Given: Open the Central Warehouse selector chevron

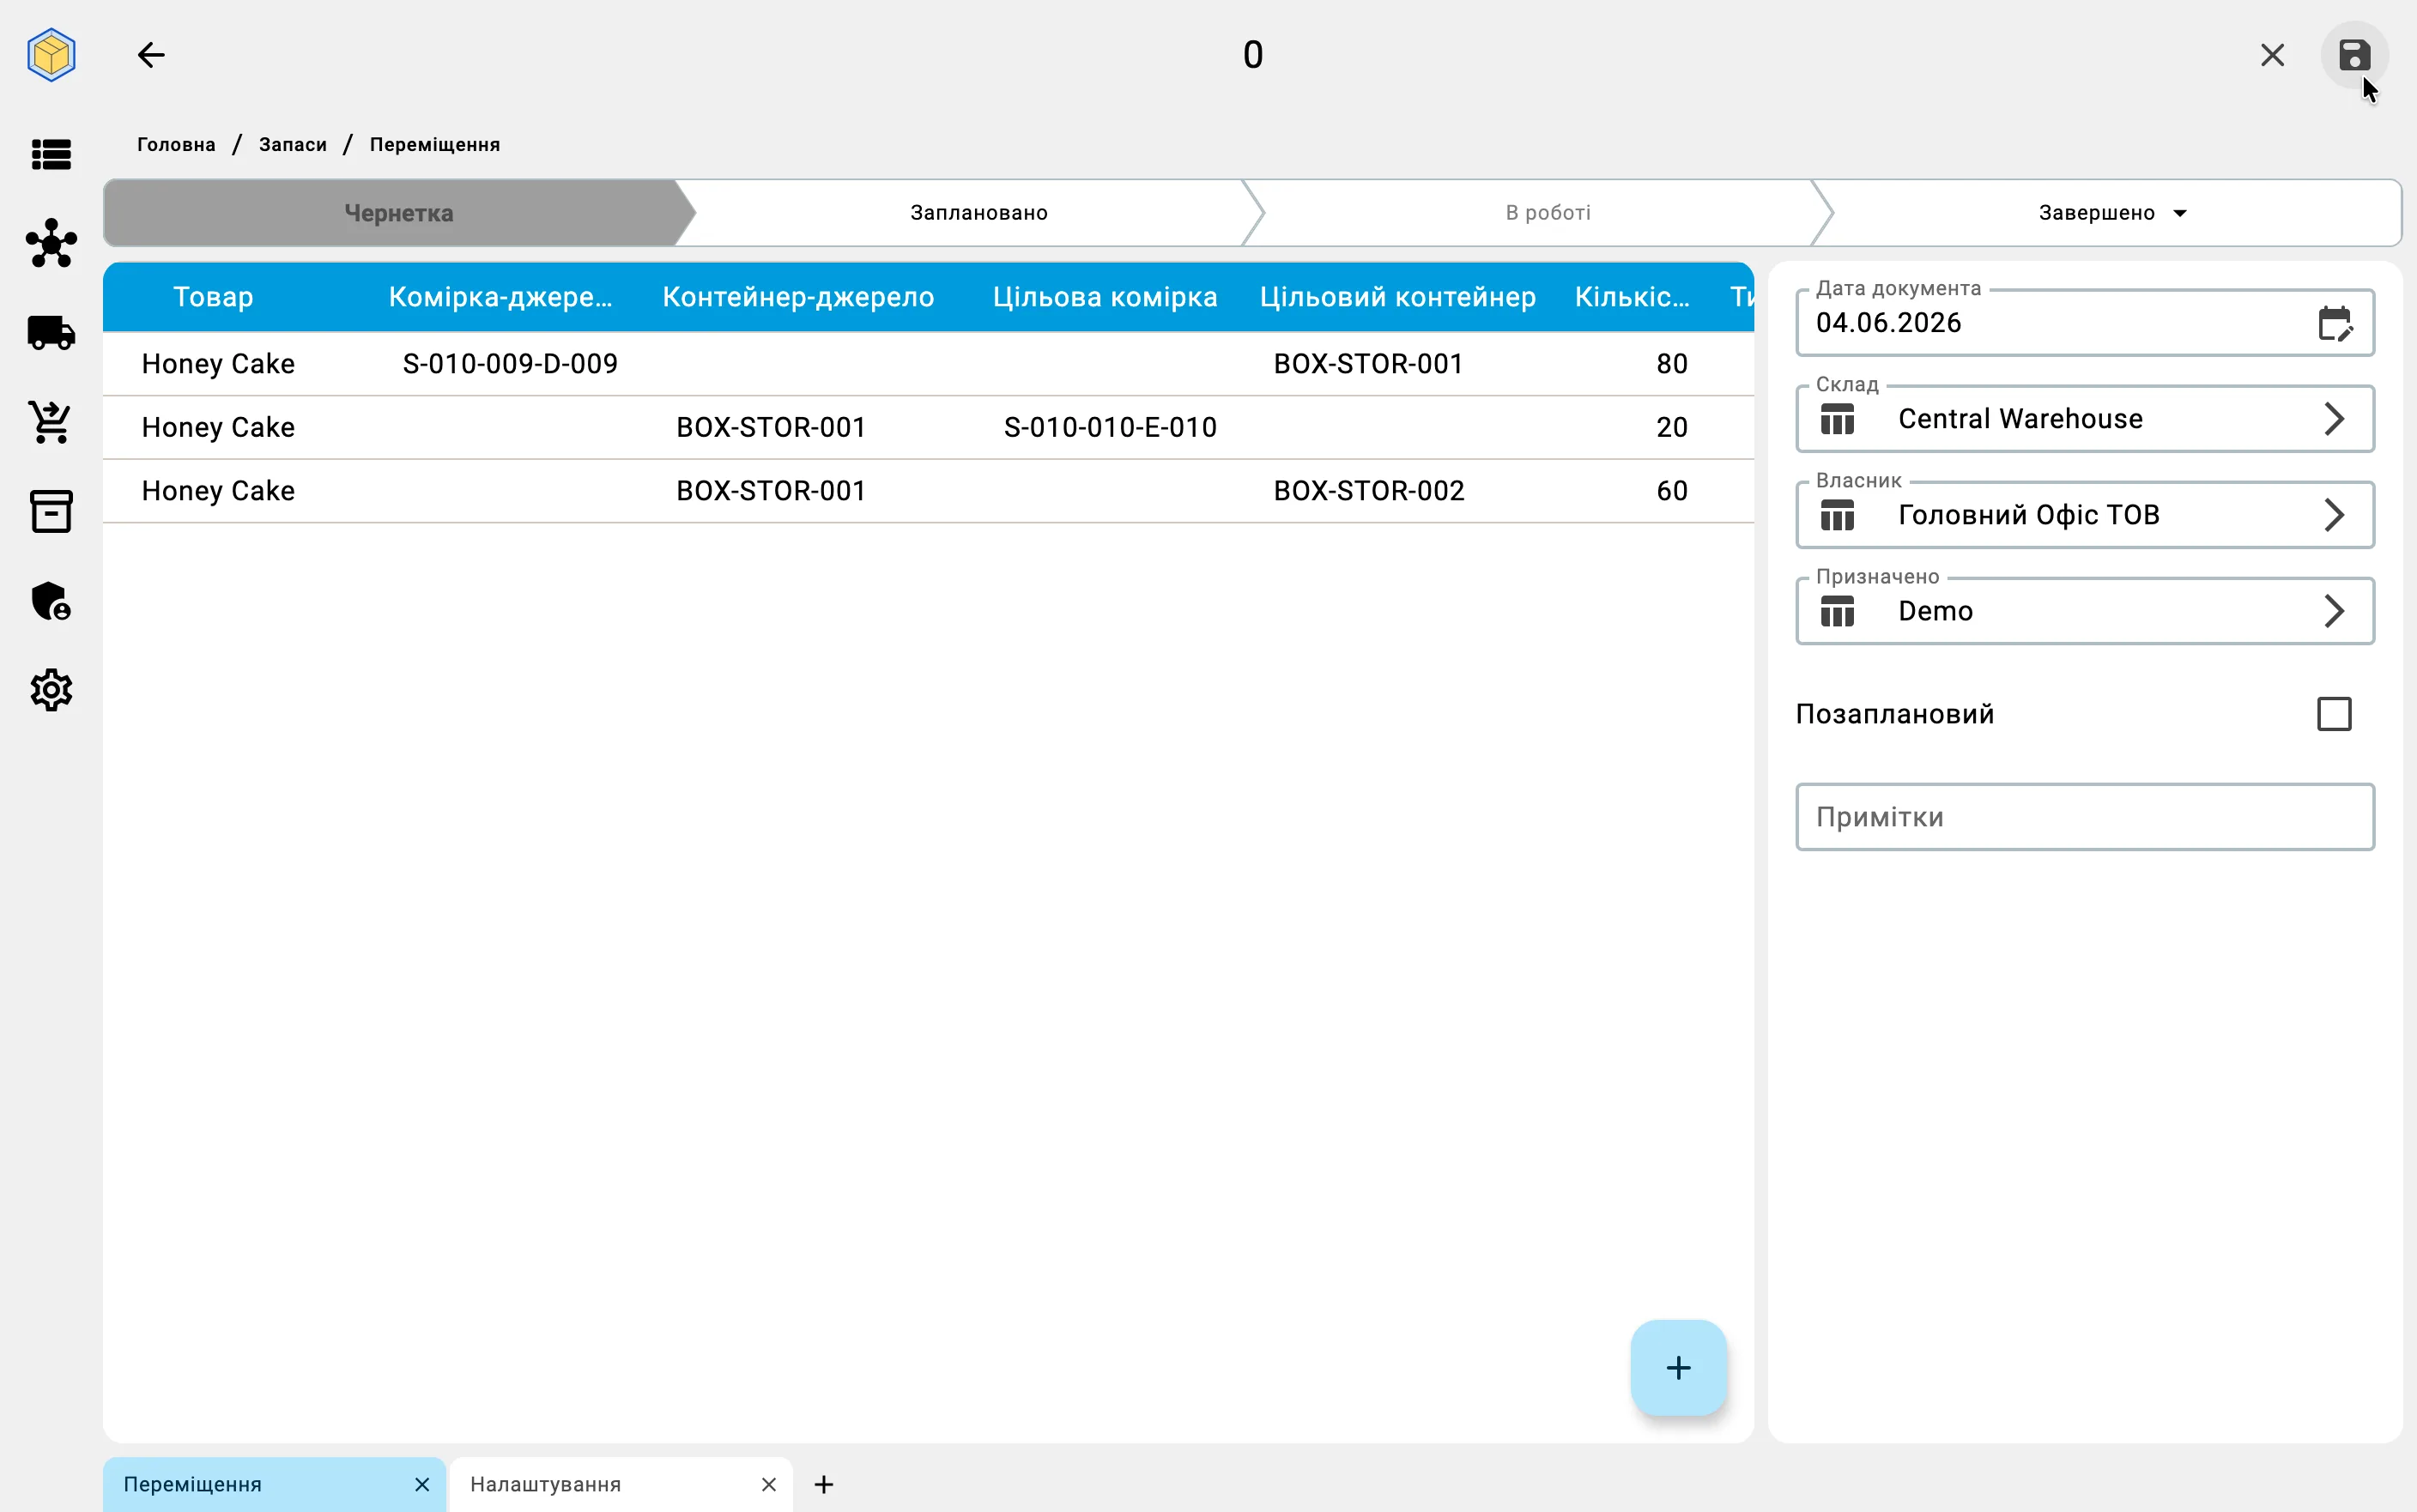Looking at the screenshot, I should point(2334,419).
